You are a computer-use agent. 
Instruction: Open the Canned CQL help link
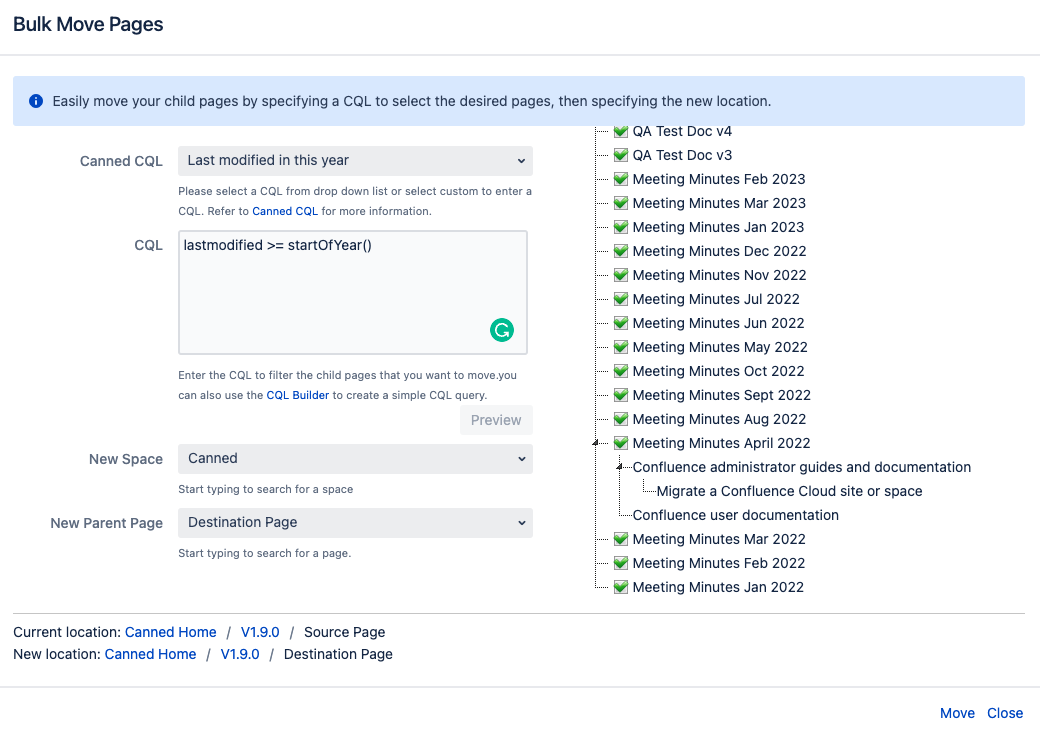(x=285, y=211)
